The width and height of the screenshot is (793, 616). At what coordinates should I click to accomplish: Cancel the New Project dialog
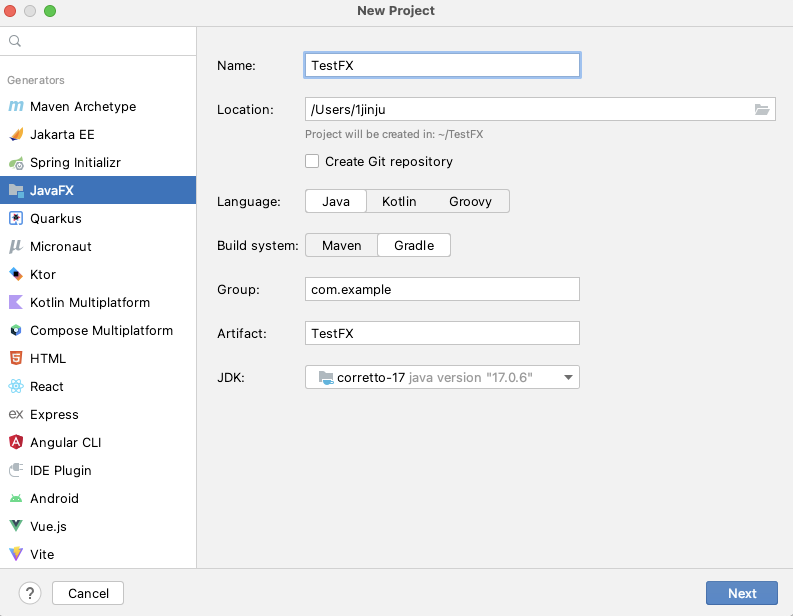(x=88, y=593)
